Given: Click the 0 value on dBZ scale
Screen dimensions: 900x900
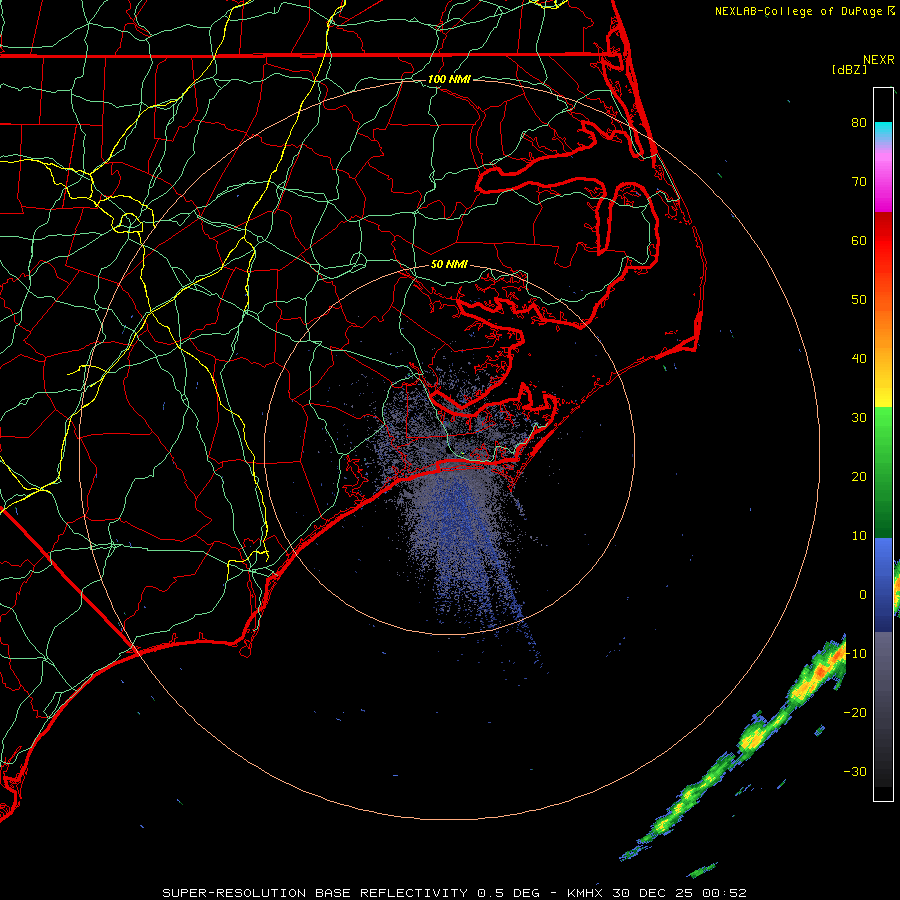Looking at the screenshot, I should (x=863, y=595).
